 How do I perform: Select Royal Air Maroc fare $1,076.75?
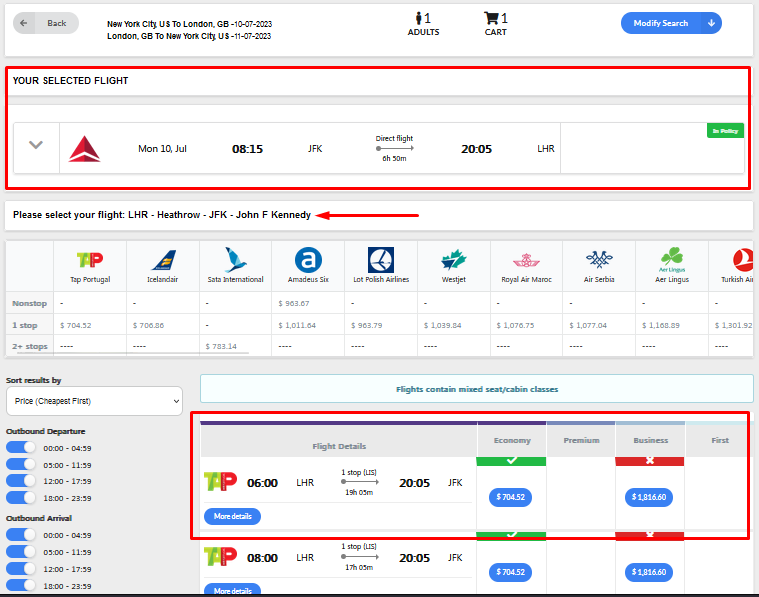(515, 325)
